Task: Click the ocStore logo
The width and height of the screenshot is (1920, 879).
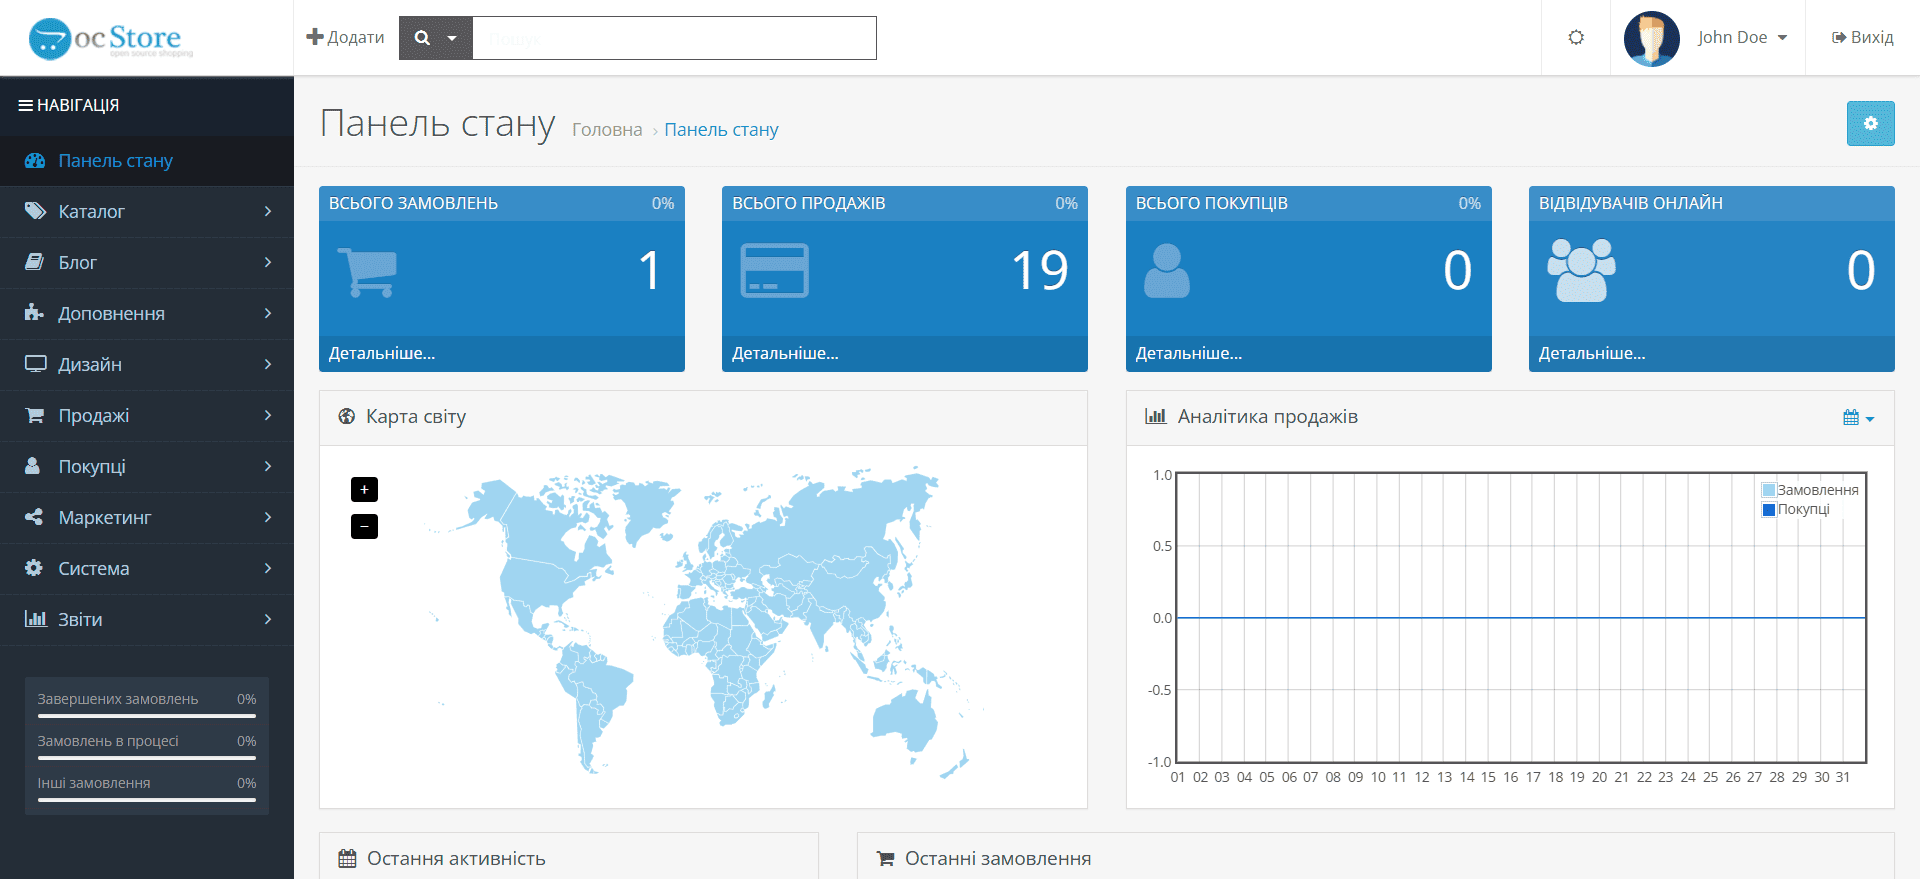Action: click(111, 38)
